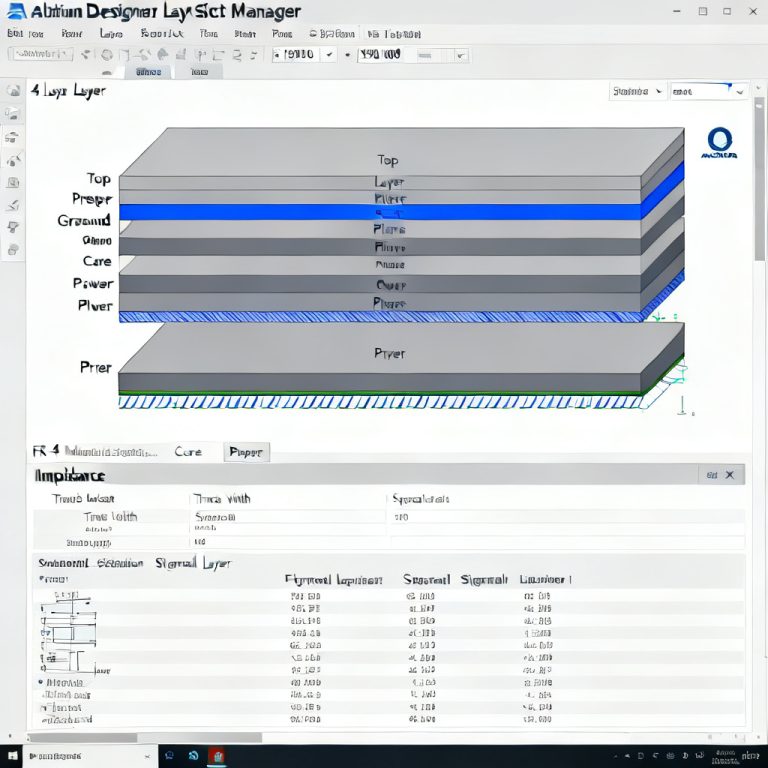Click the red app icon on the taskbar
Viewport: 768px width, 768px height.
click(217, 756)
